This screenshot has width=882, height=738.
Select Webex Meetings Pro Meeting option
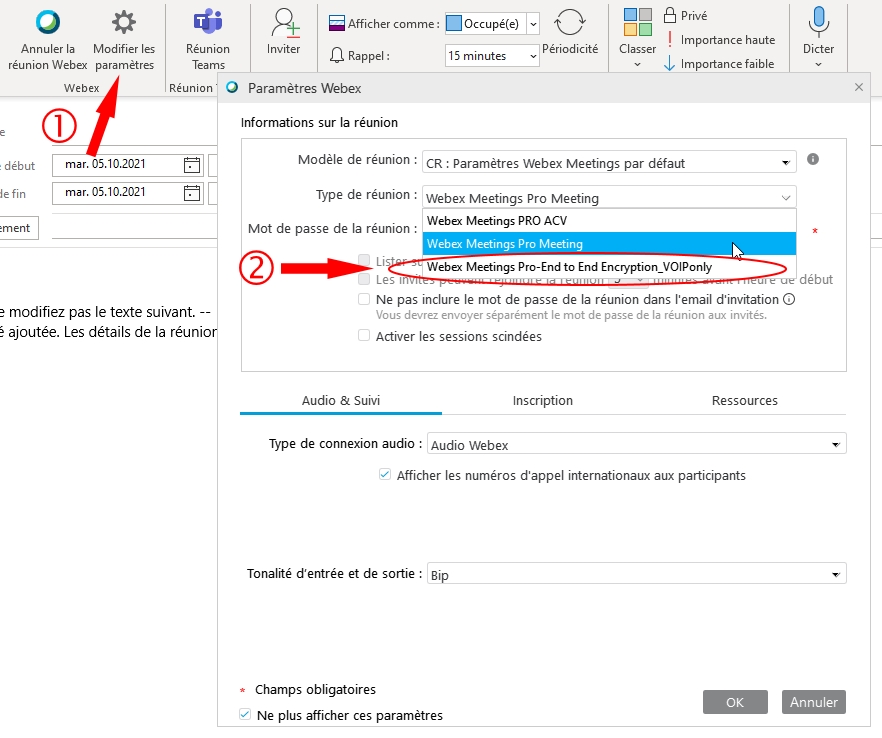(x=609, y=244)
